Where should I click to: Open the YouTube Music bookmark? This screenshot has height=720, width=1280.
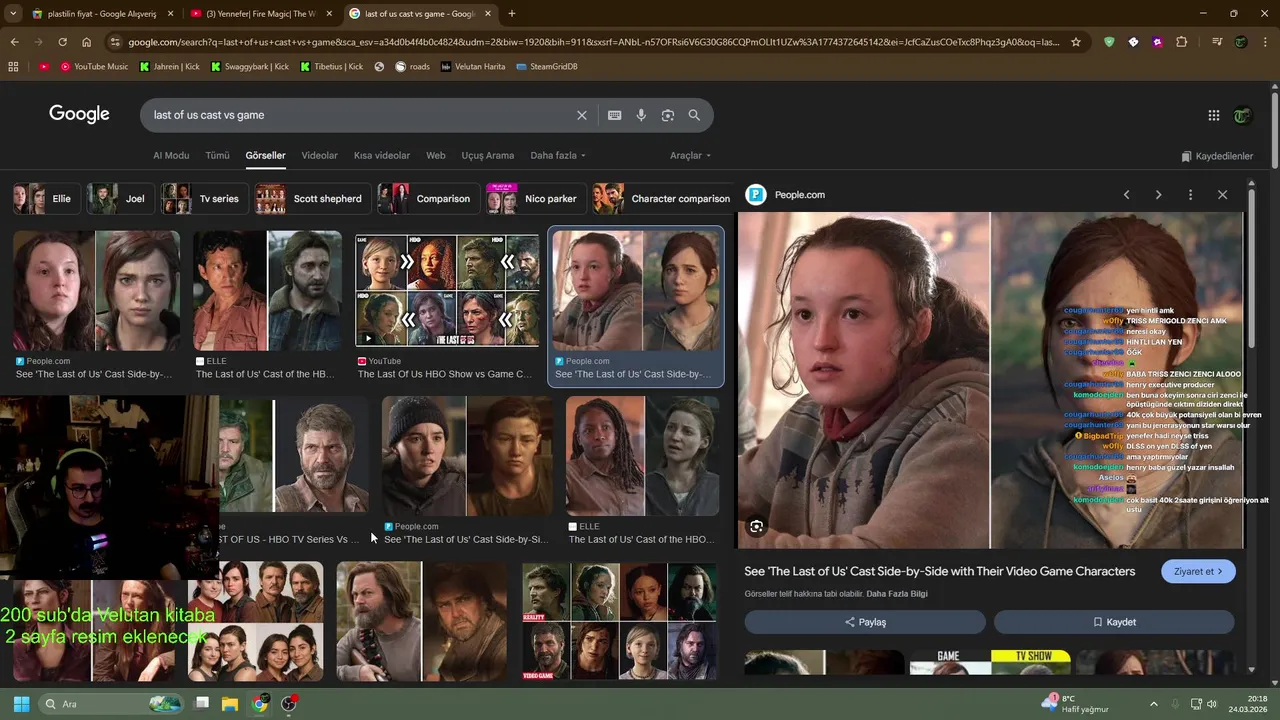(94, 66)
